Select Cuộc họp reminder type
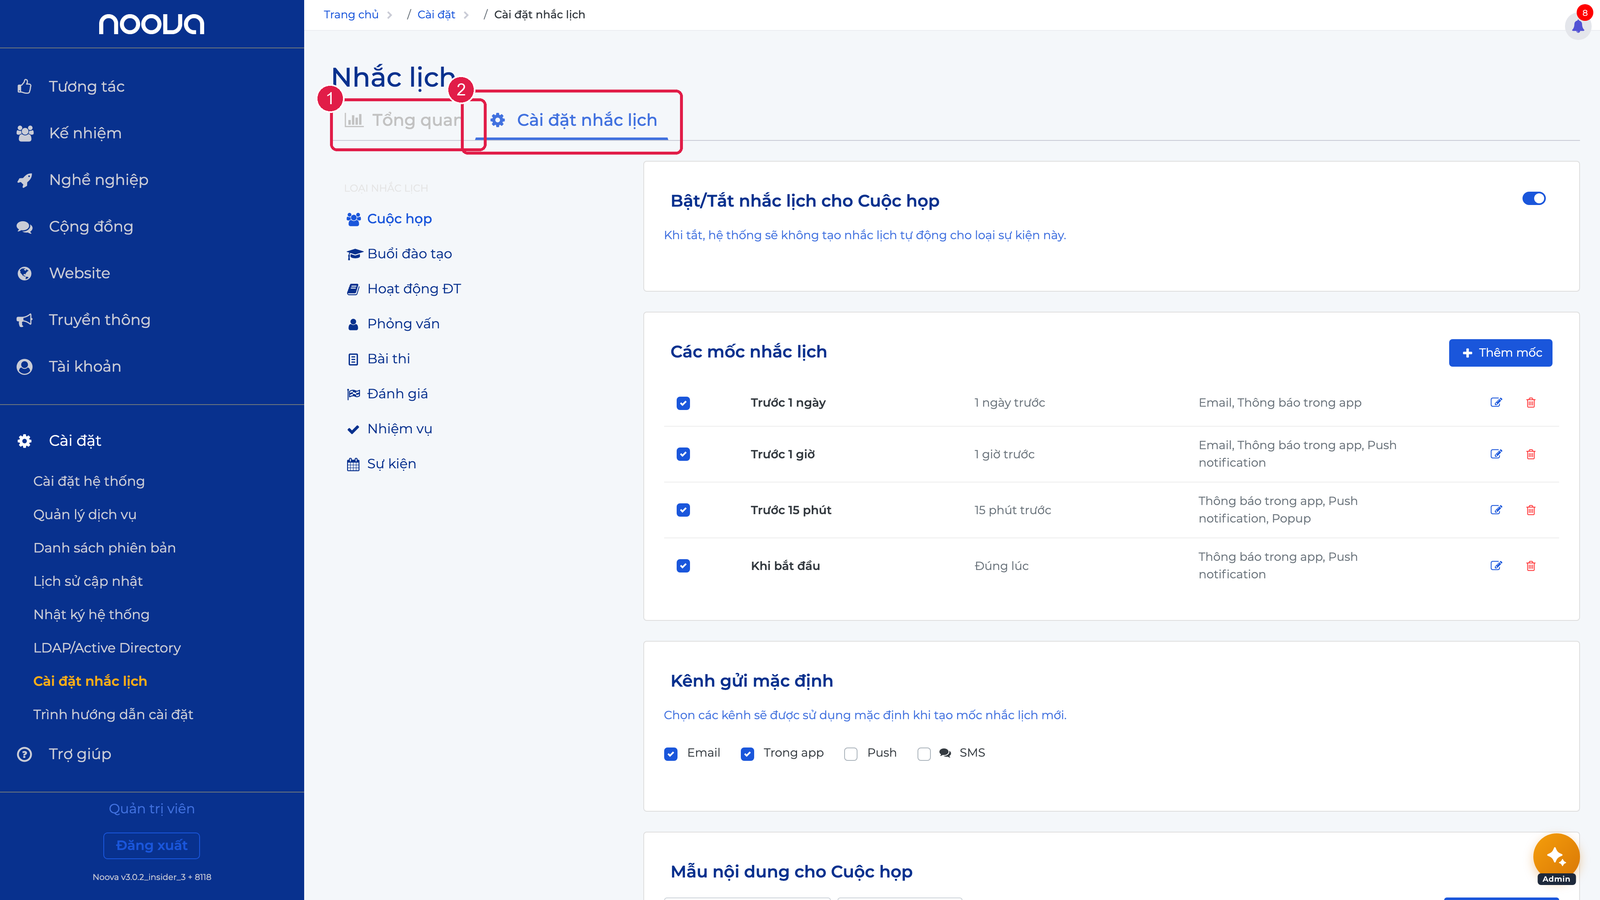This screenshot has height=900, width=1600. (389, 219)
